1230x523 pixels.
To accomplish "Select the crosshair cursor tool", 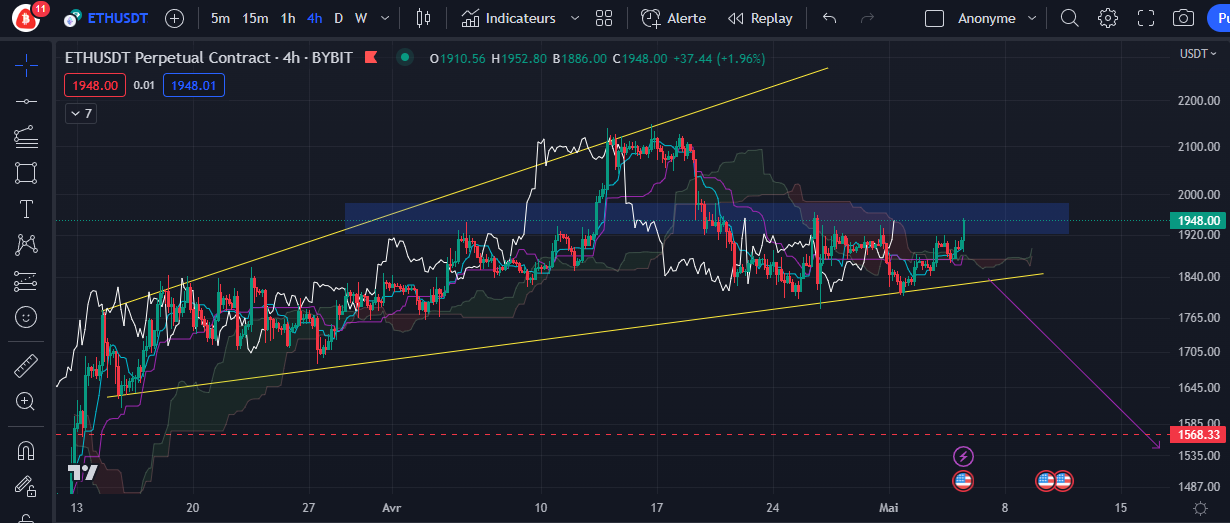I will pos(26,66).
